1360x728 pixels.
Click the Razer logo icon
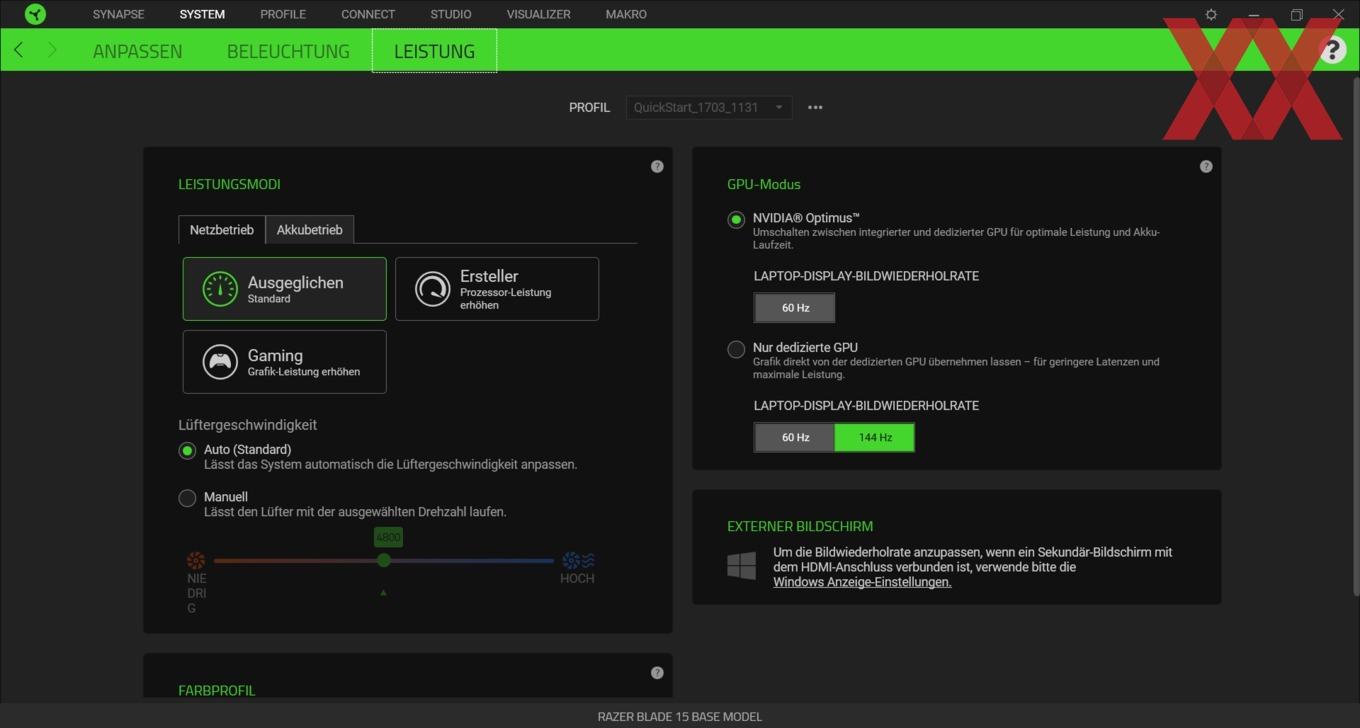(35, 14)
